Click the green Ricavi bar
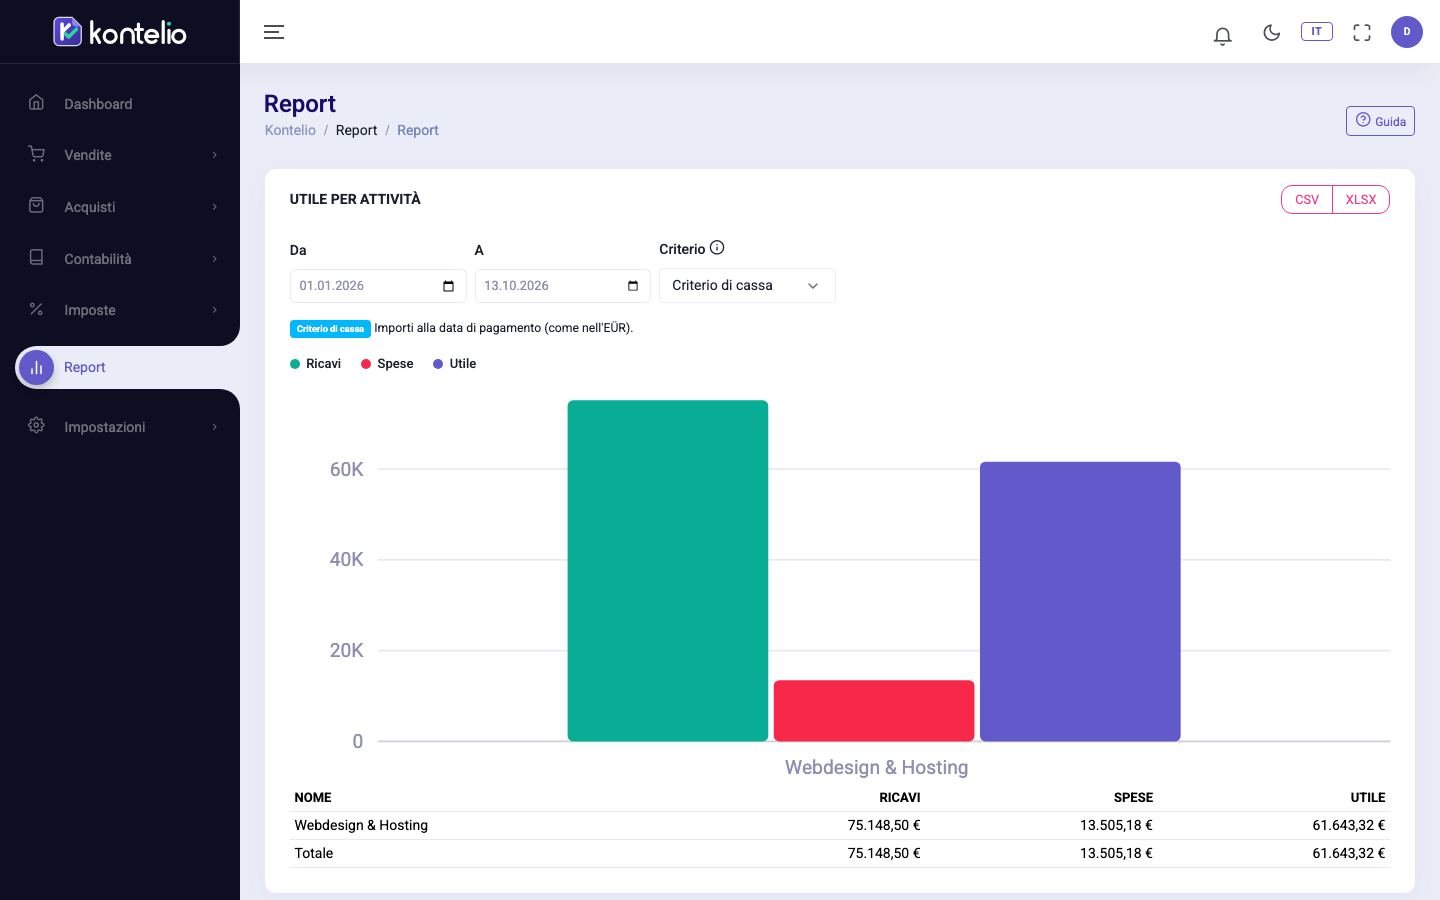The height and width of the screenshot is (900, 1440). pos(668,571)
